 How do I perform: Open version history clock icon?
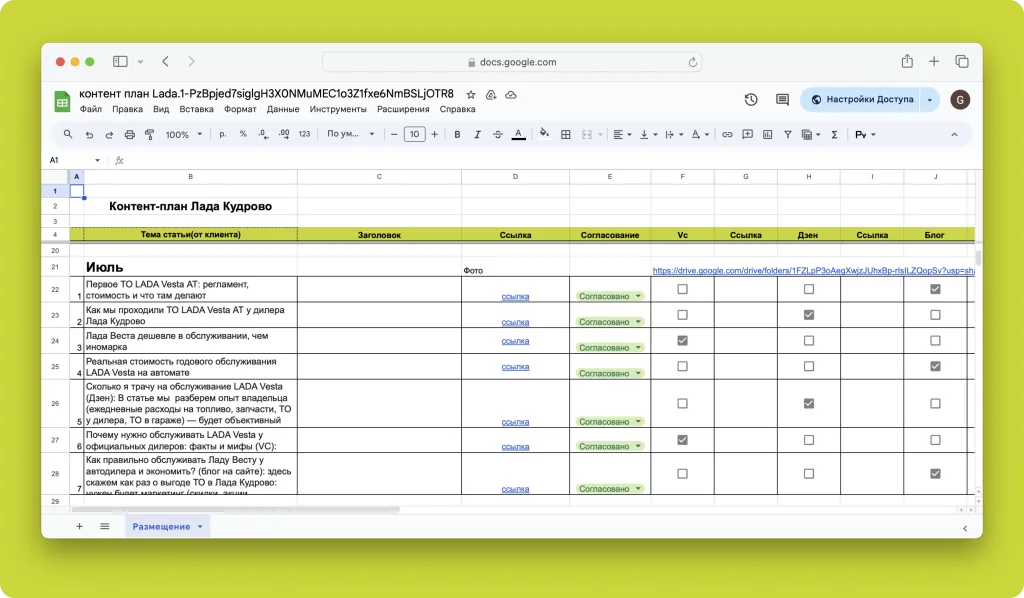(x=751, y=99)
